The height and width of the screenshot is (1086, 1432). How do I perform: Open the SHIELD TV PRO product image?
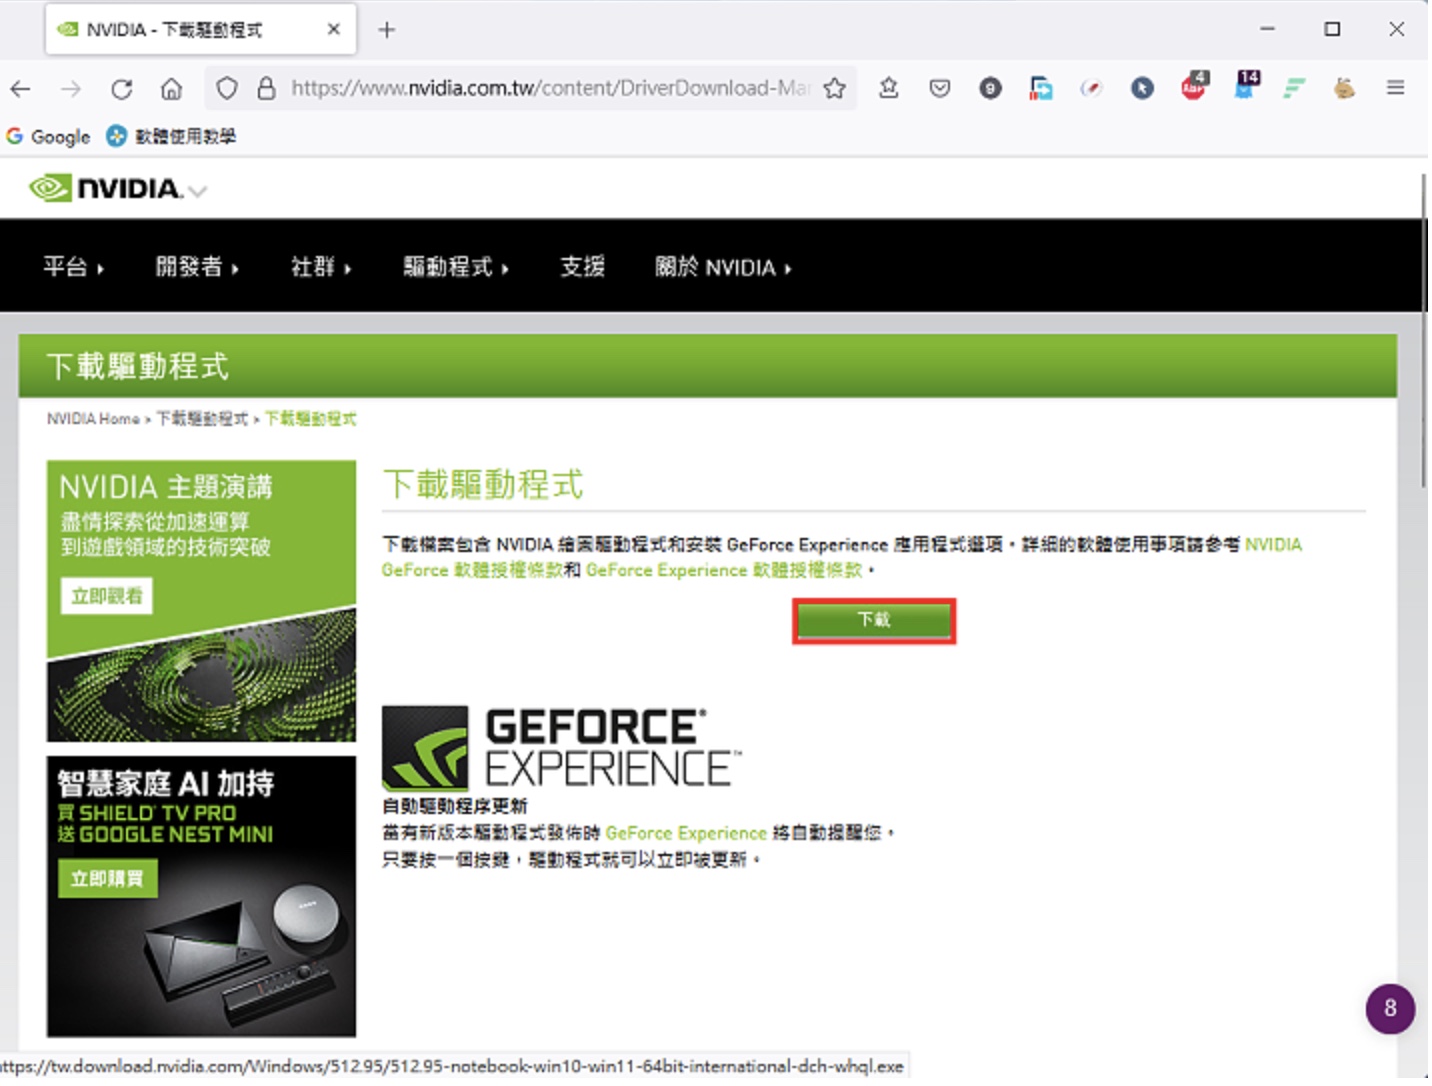tap(201, 896)
